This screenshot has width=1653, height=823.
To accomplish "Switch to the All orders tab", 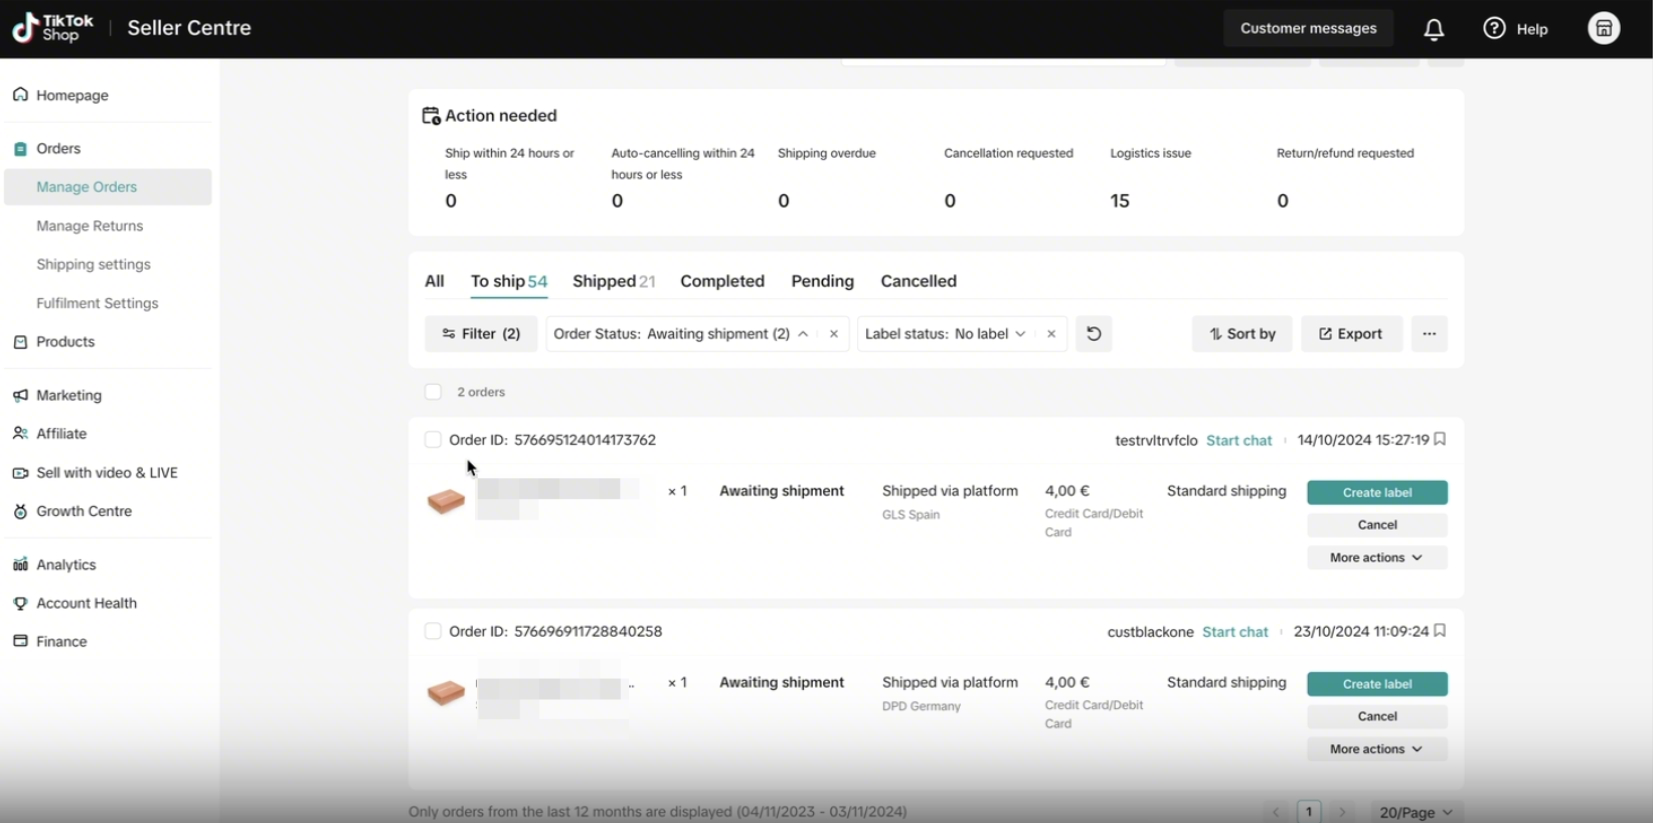I will coord(434,281).
